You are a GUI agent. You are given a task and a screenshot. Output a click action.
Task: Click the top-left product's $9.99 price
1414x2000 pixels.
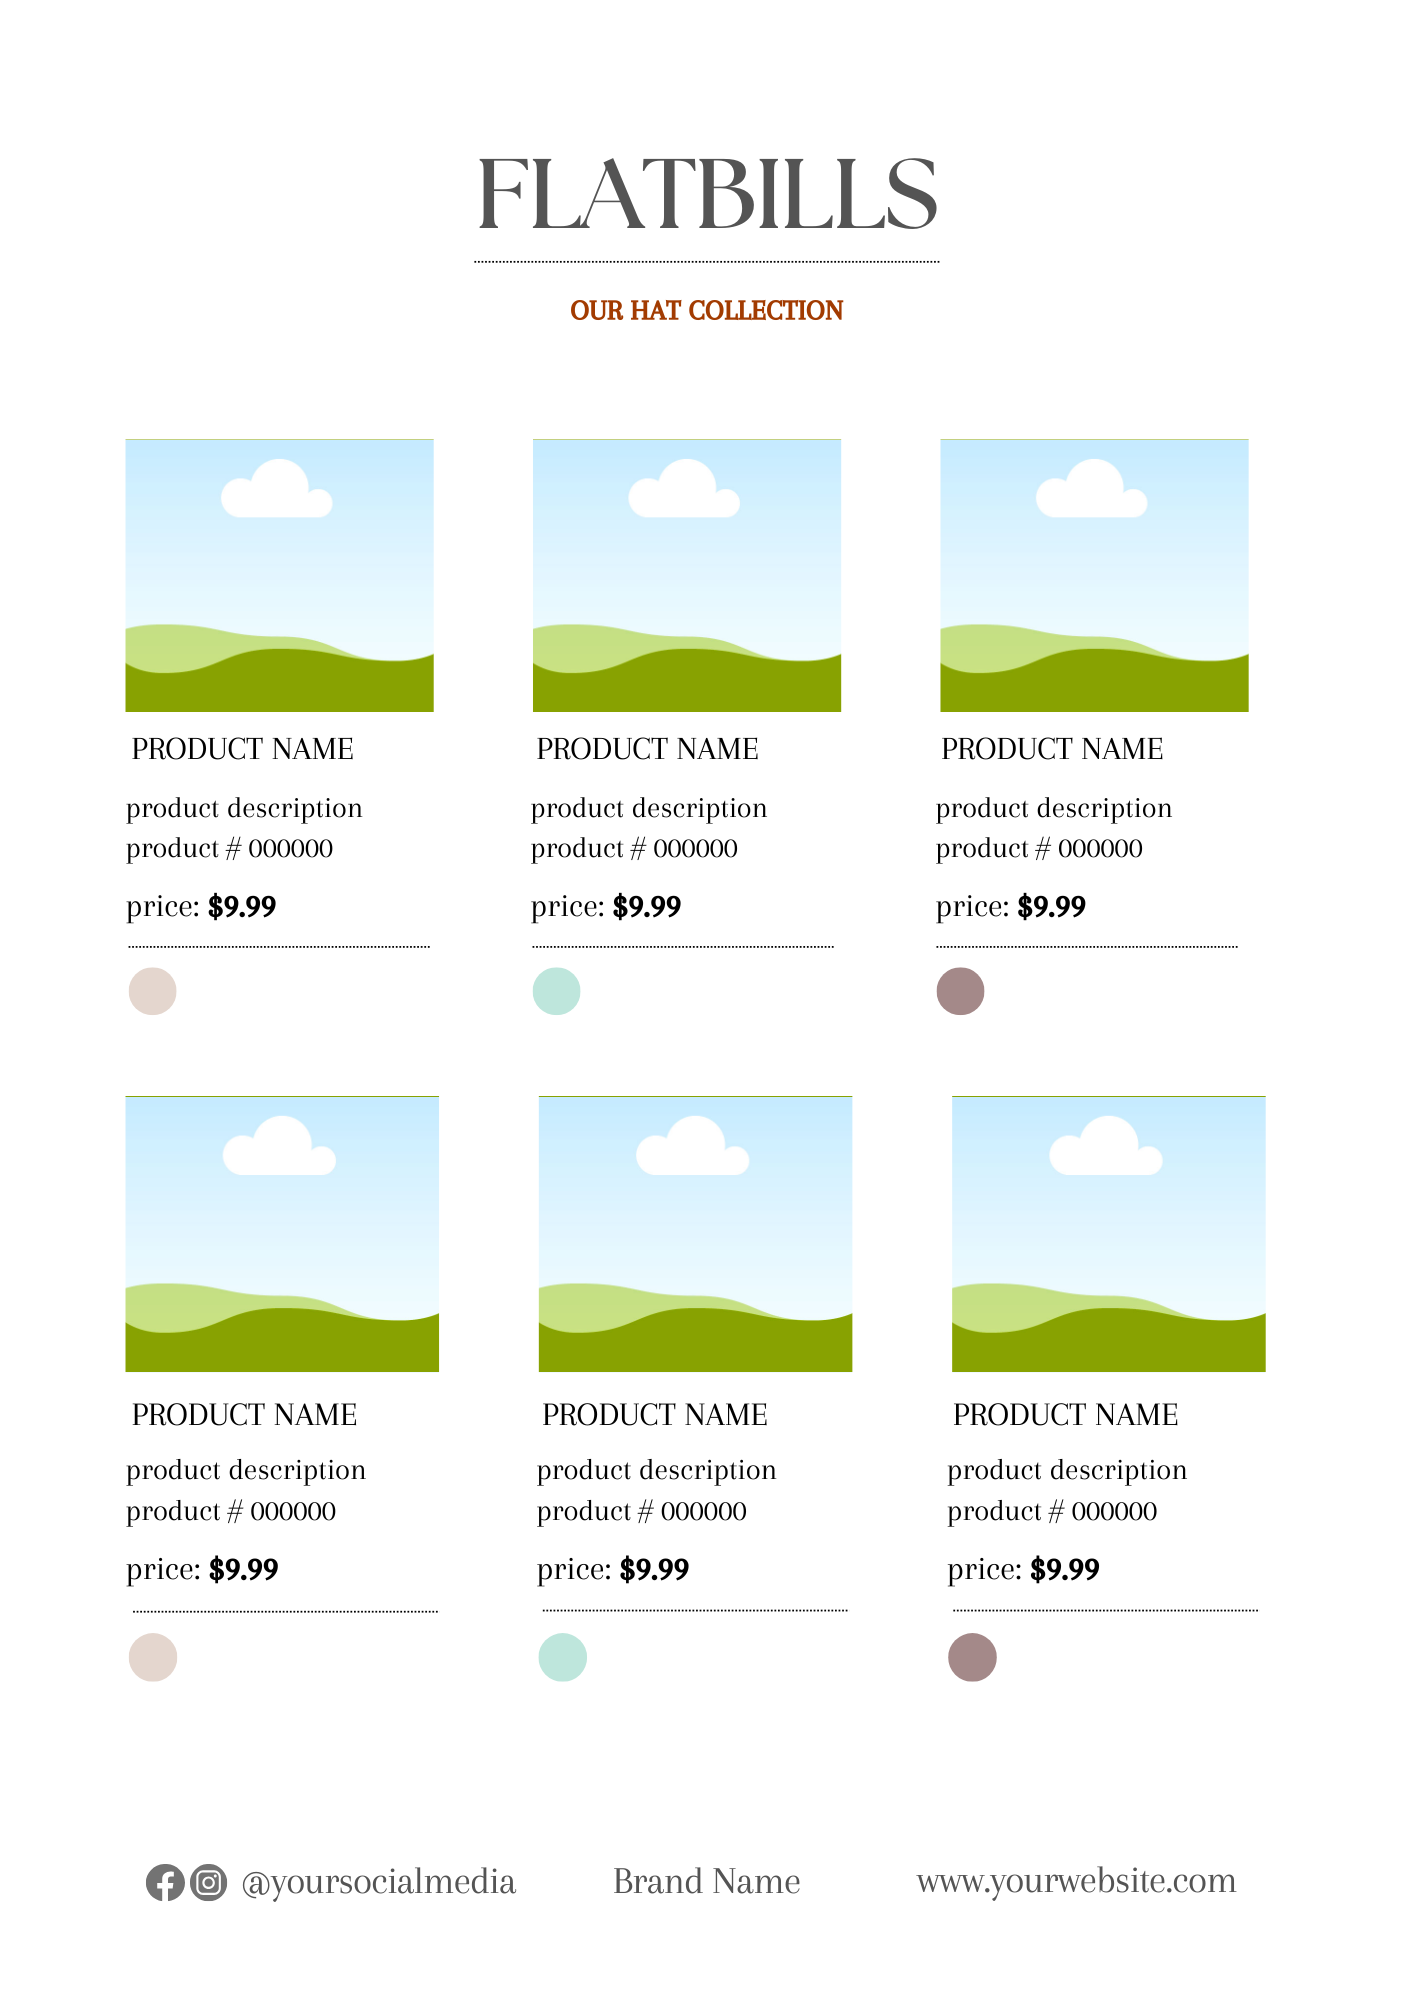(242, 907)
